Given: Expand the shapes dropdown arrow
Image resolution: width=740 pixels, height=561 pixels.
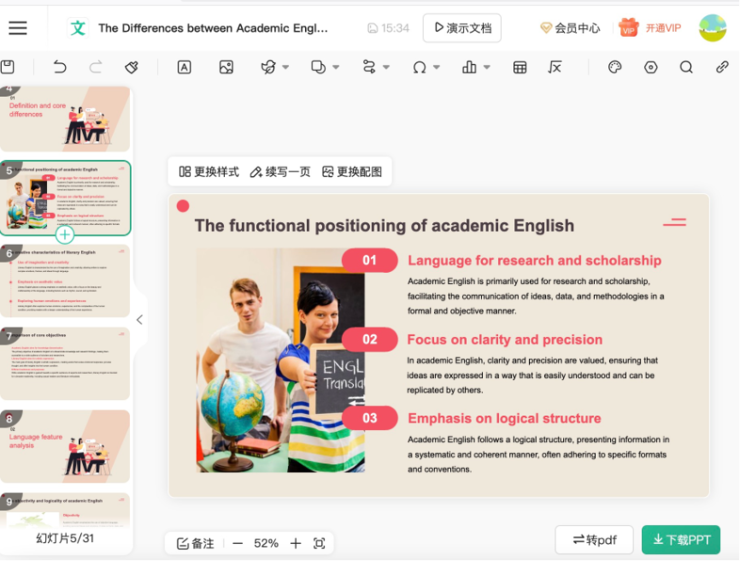Looking at the screenshot, I should [x=335, y=68].
